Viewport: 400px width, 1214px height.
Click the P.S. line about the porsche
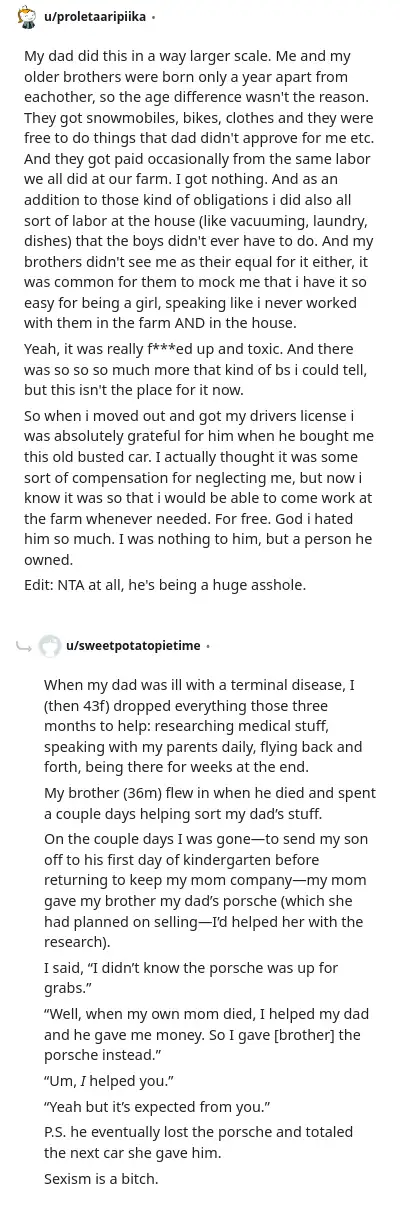pos(199,1142)
